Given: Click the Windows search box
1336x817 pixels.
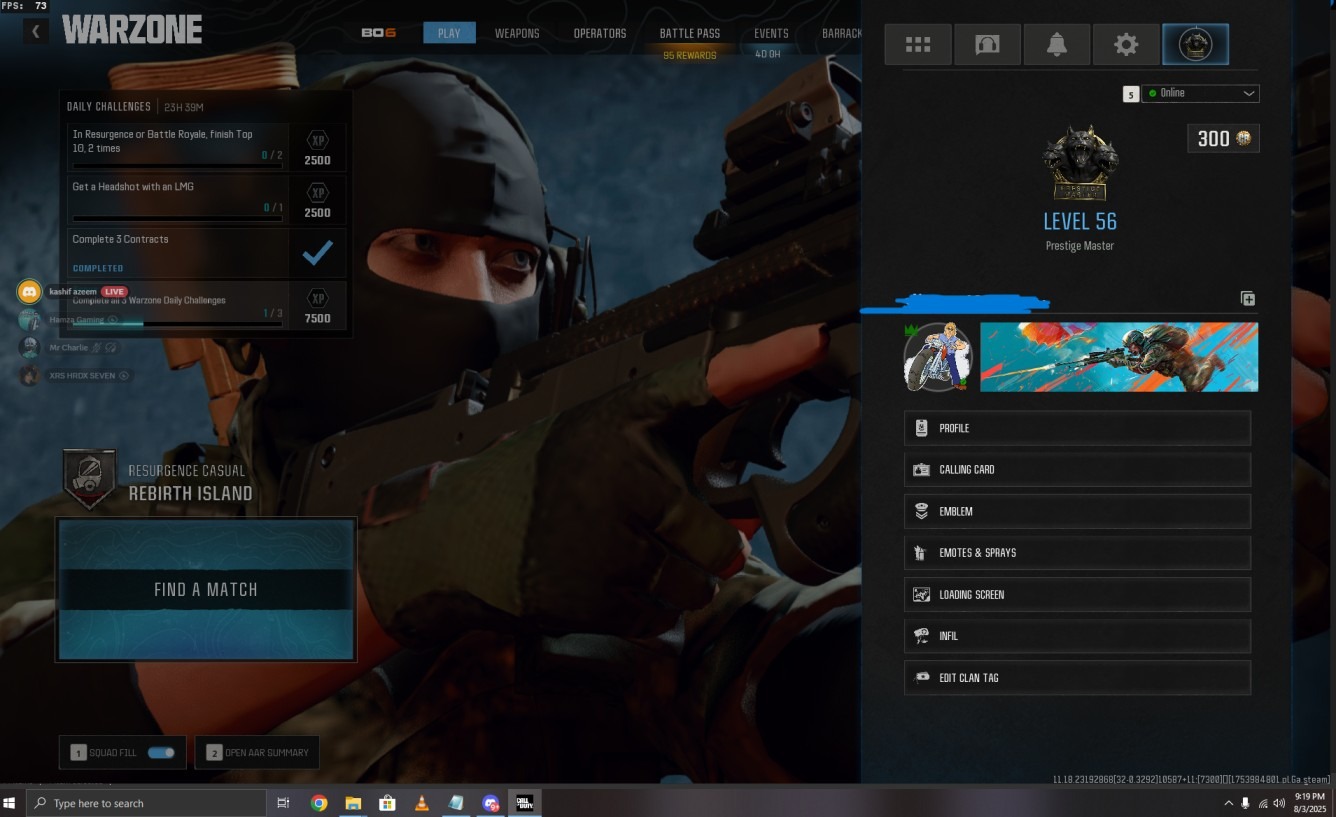Looking at the screenshot, I should point(145,803).
